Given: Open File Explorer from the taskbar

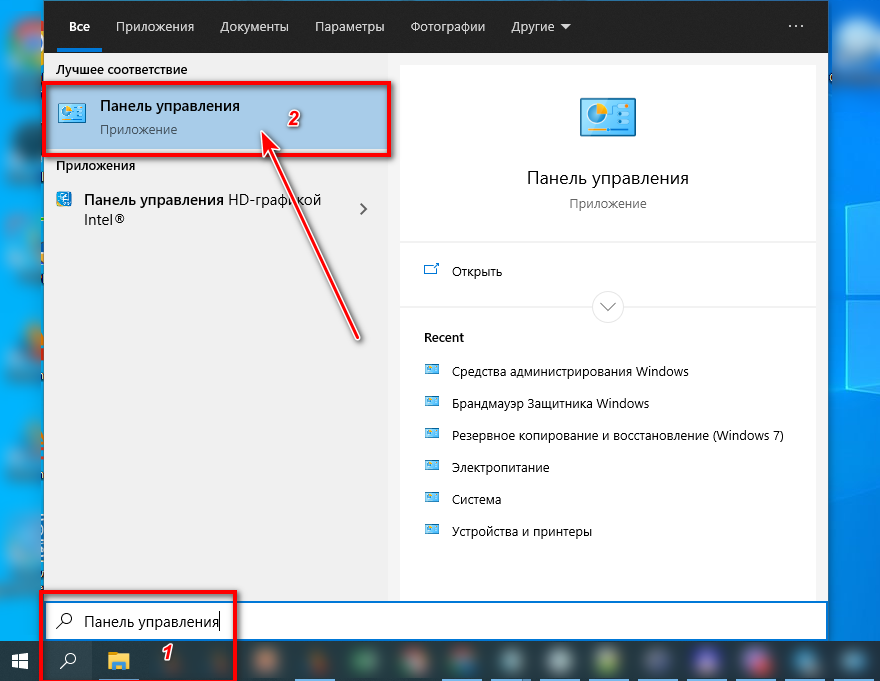Looking at the screenshot, I should (118, 661).
